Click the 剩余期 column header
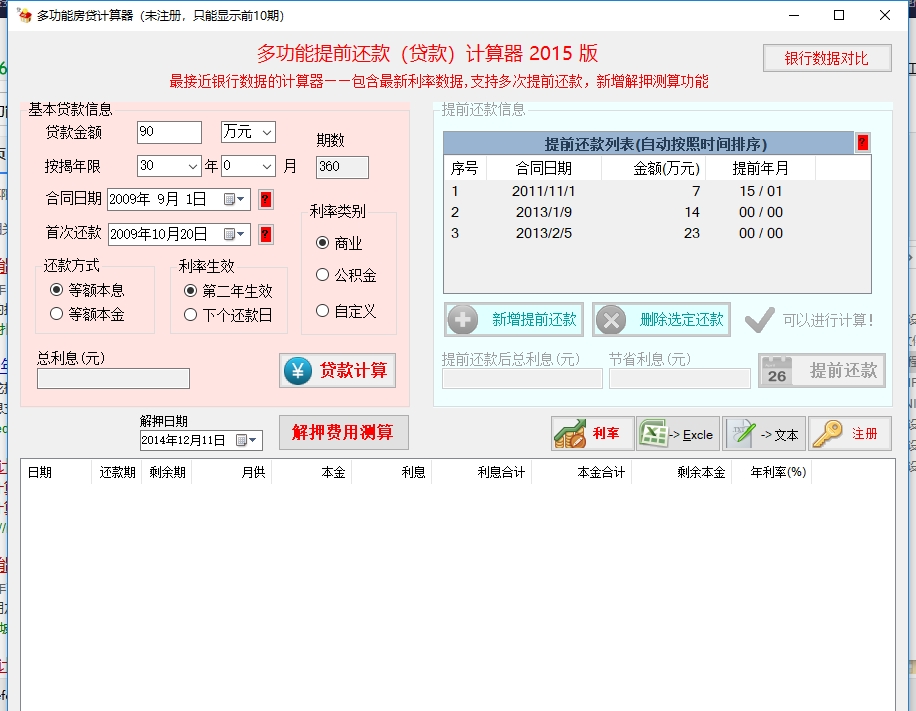916x711 pixels. [166, 472]
